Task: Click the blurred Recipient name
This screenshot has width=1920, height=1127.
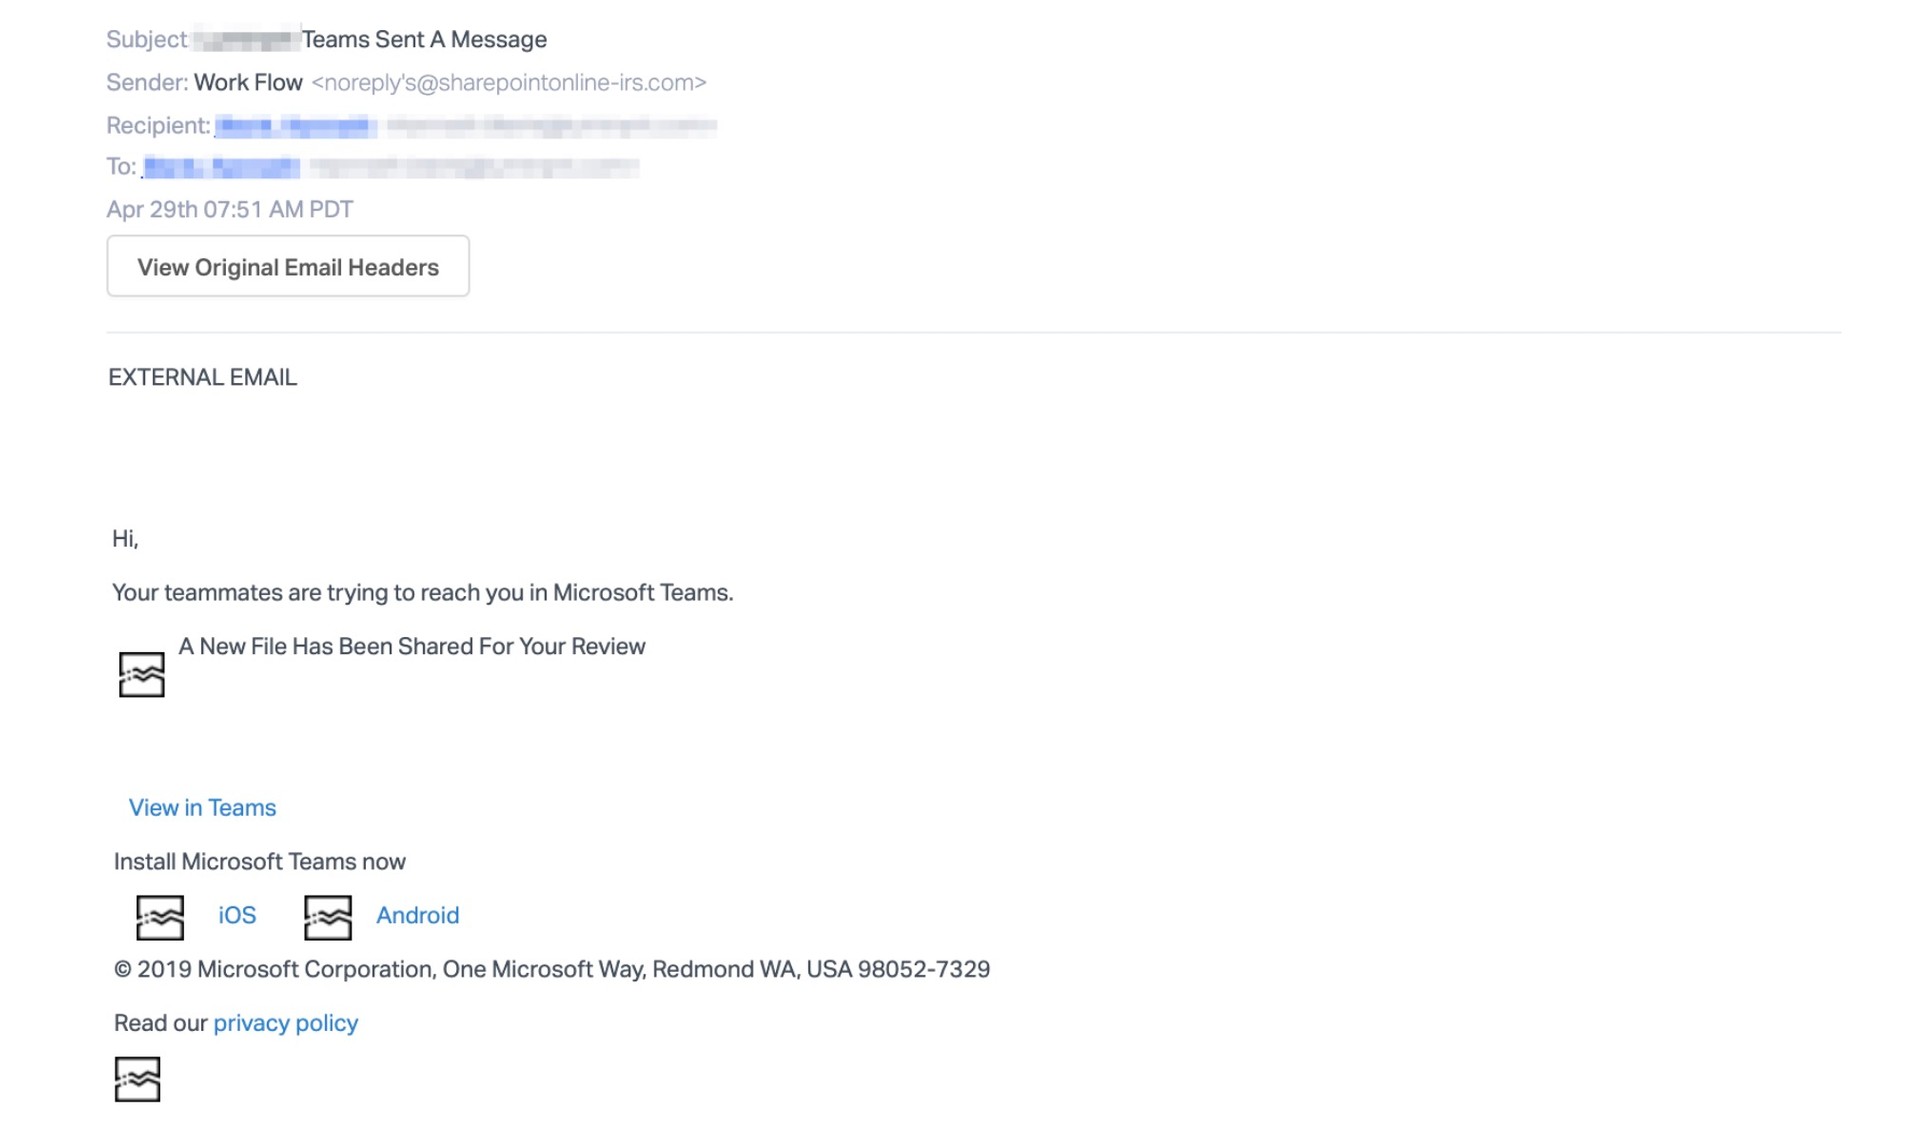Action: pos(295,126)
